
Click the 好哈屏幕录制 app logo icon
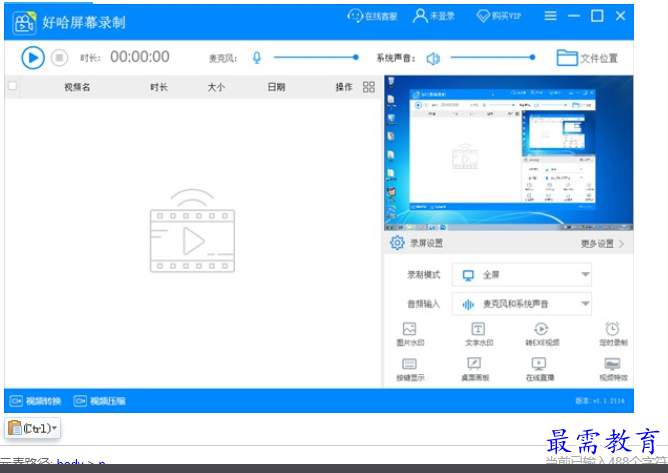(24, 22)
